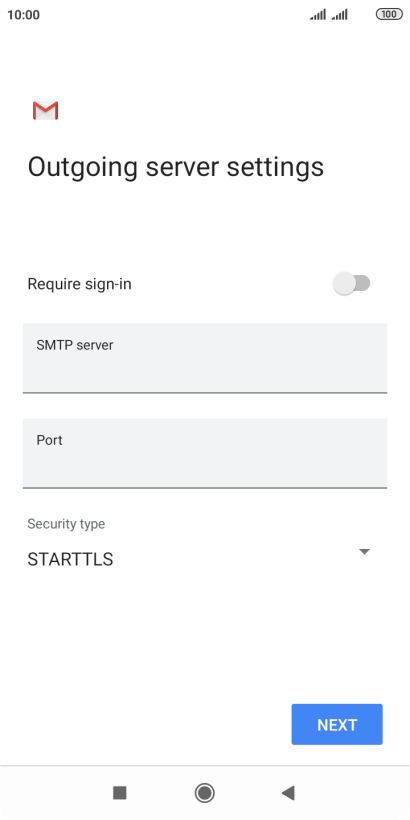The width and height of the screenshot is (410, 820).
Task: Tap the Require sign-in label text
Action: pos(79,284)
